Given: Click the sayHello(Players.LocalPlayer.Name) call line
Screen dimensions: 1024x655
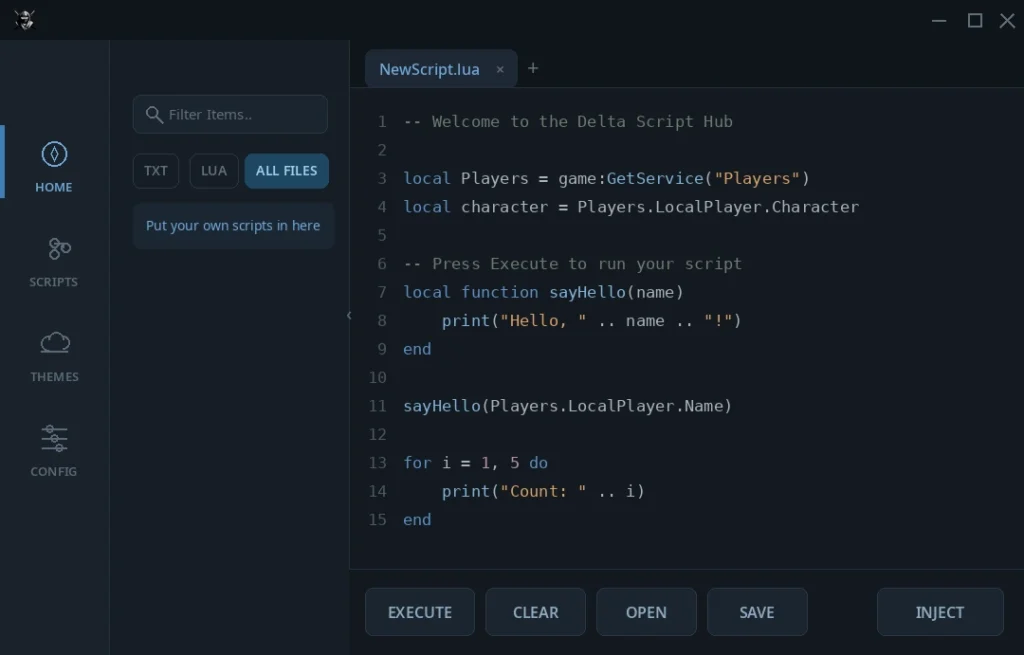Looking at the screenshot, I should tap(568, 406).
